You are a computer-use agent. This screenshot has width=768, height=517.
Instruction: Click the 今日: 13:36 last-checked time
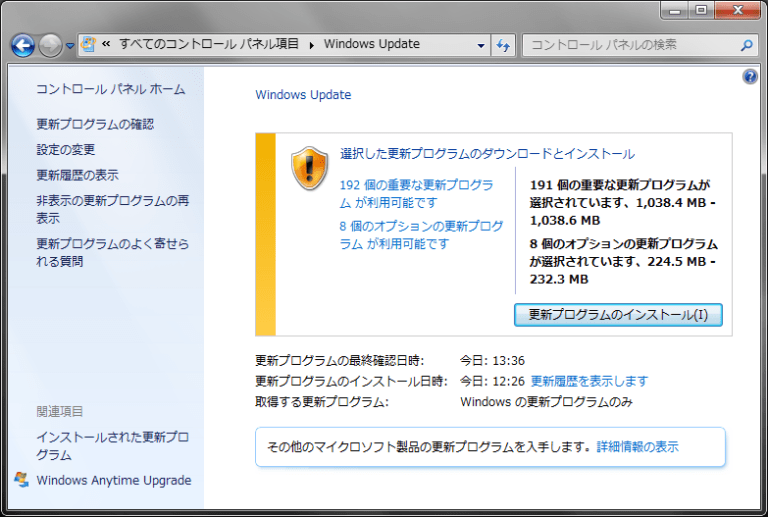492,361
